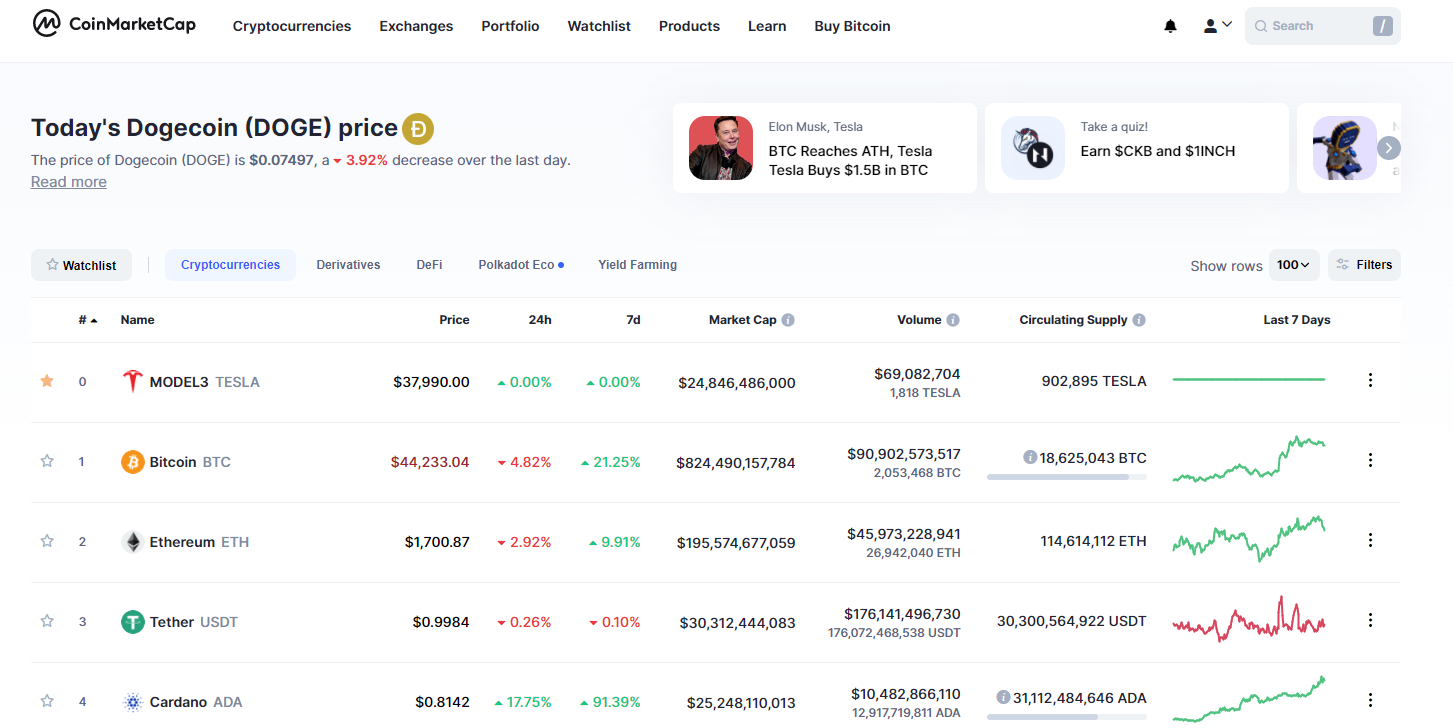Screen dimensions: 1453x728
Task: Open the Exchanges menu
Action: coord(416,26)
